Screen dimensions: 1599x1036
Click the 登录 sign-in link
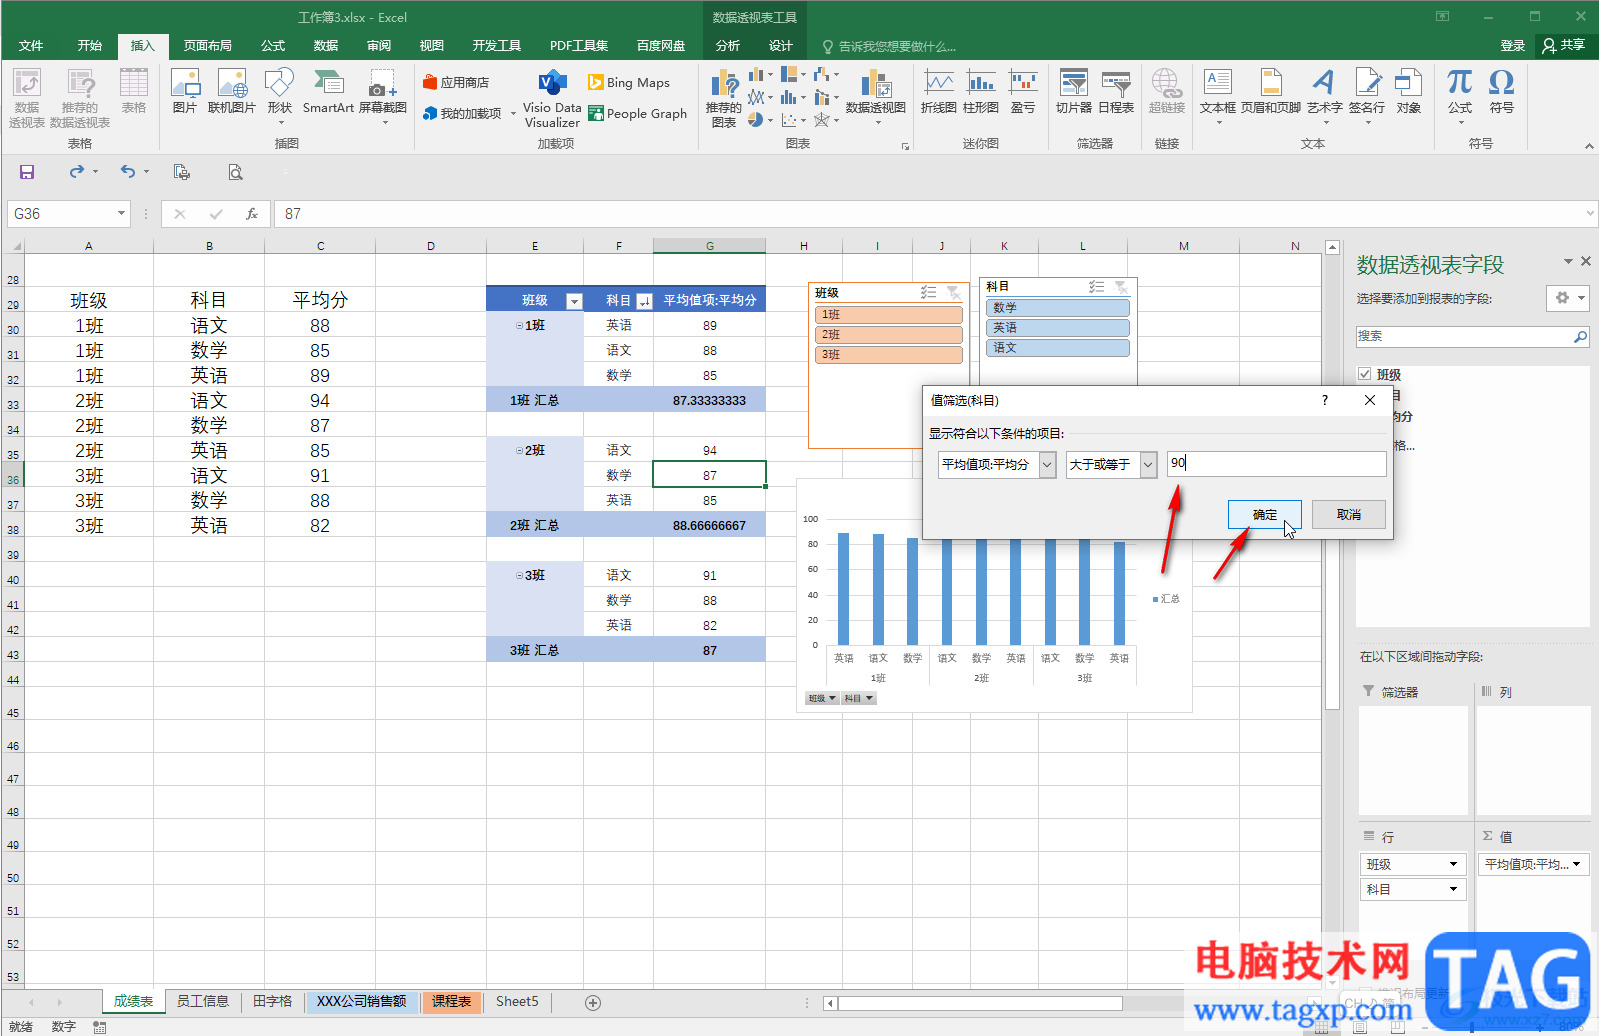click(x=1512, y=45)
